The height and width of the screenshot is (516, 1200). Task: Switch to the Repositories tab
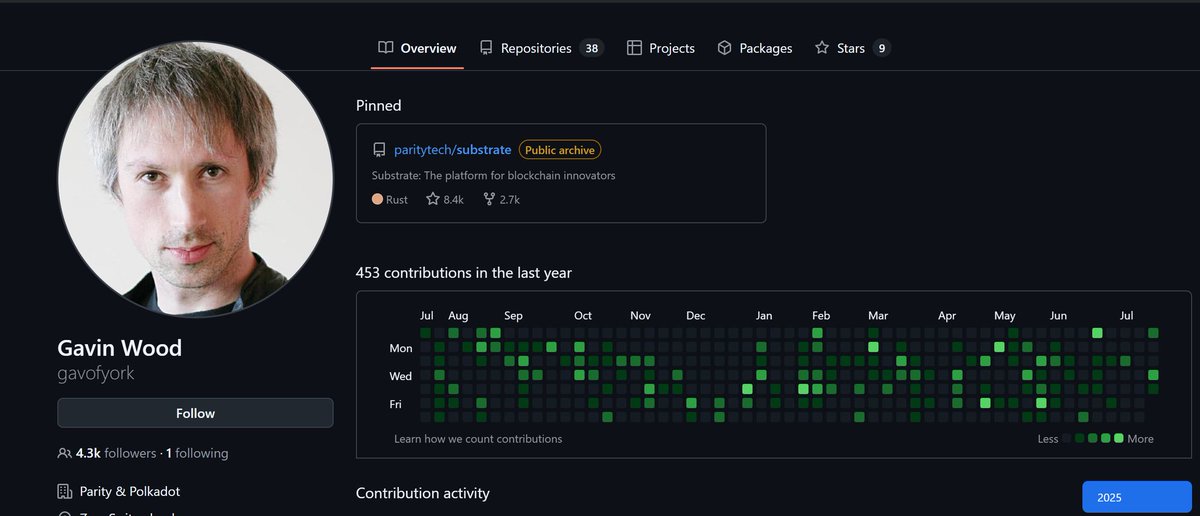coord(541,48)
